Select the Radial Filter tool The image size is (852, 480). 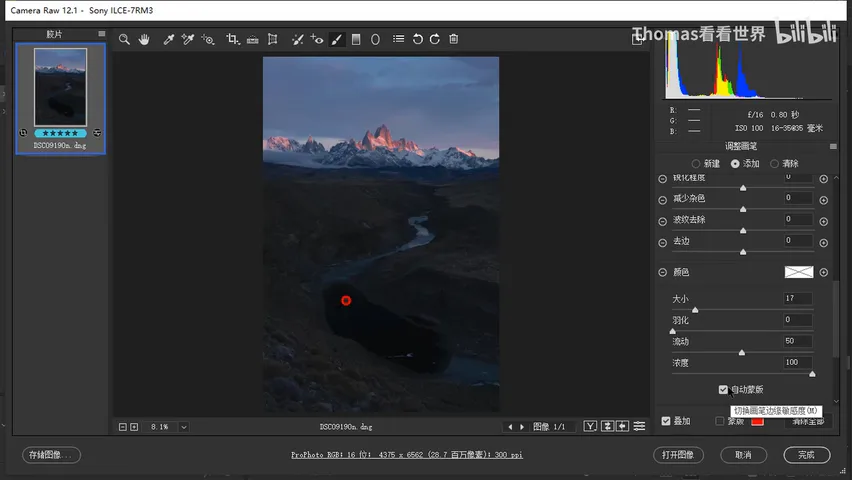pyautogui.click(x=375, y=39)
